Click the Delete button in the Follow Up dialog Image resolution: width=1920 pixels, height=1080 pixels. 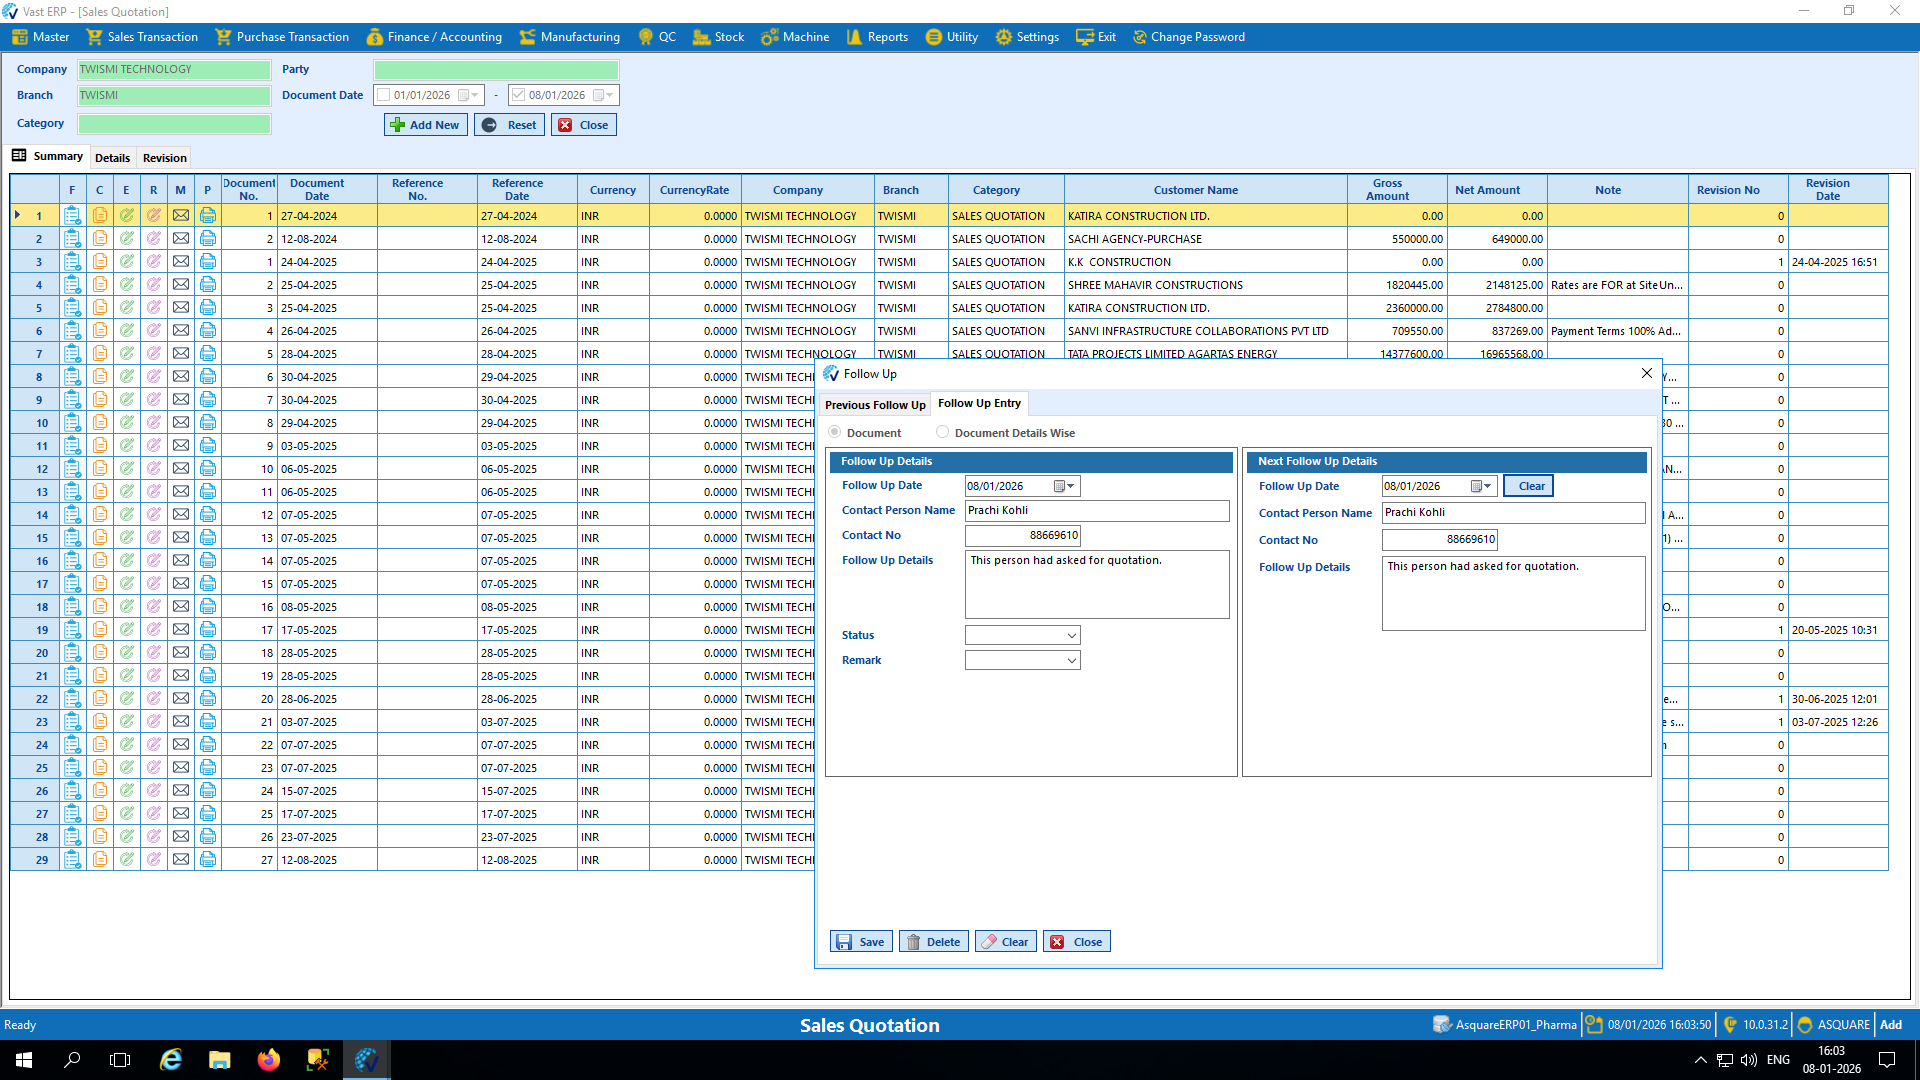click(x=933, y=942)
